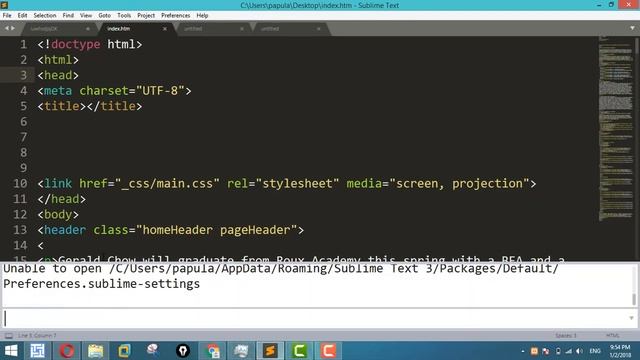Change the HTML syntax in status bar
This screenshot has width=640, height=360.
click(613, 336)
